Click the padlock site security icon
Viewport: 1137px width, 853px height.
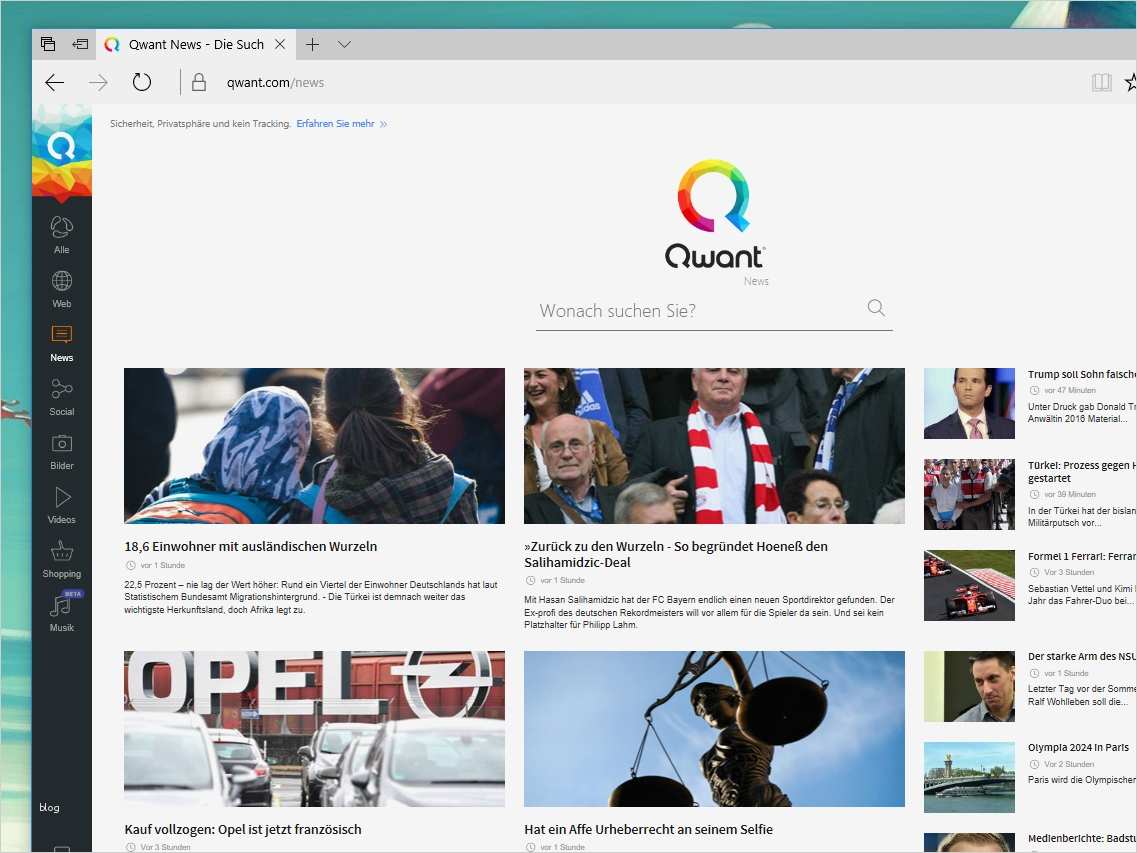coord(199,82)
